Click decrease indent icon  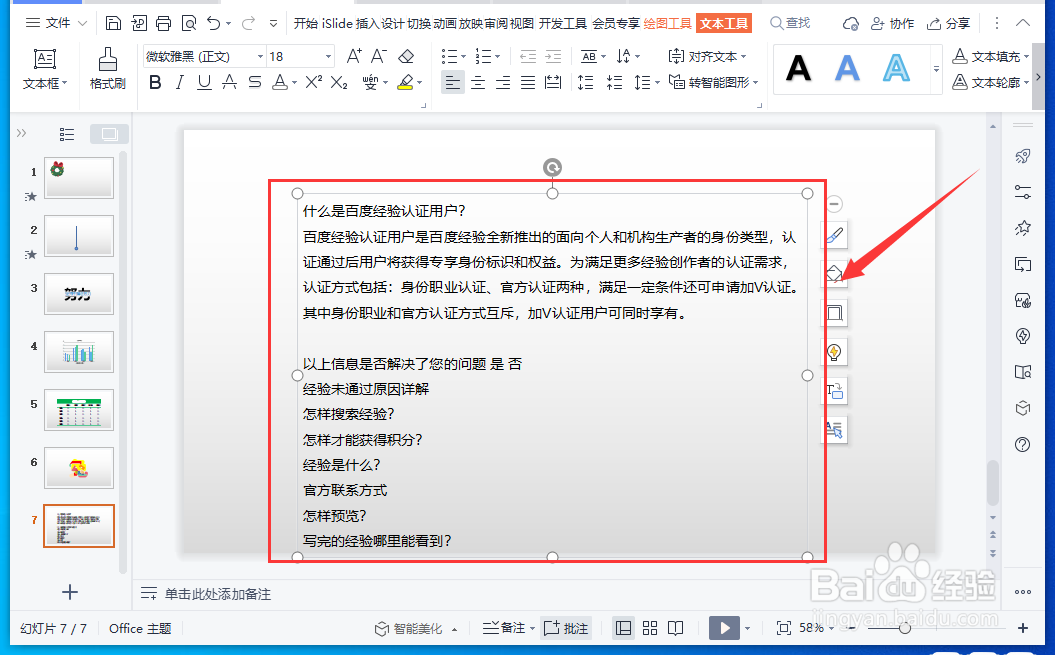coord(528,56)
